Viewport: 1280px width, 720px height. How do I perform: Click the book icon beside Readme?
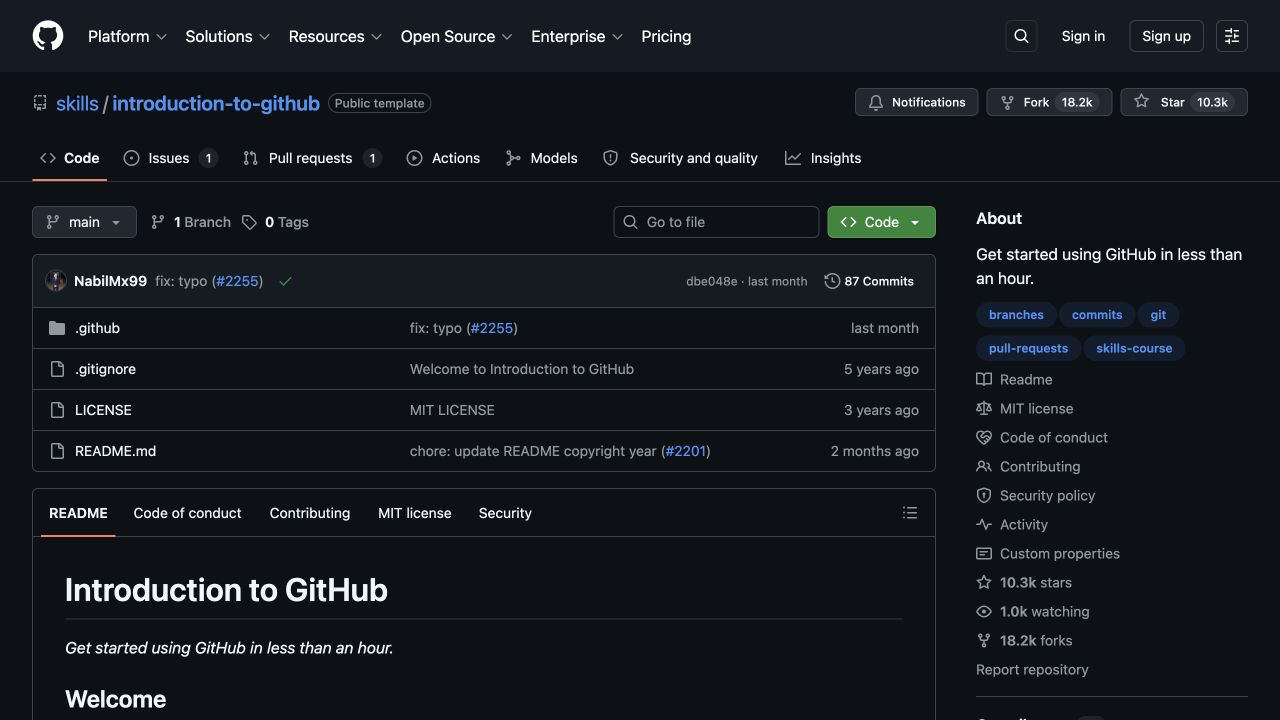coord(984,380)
